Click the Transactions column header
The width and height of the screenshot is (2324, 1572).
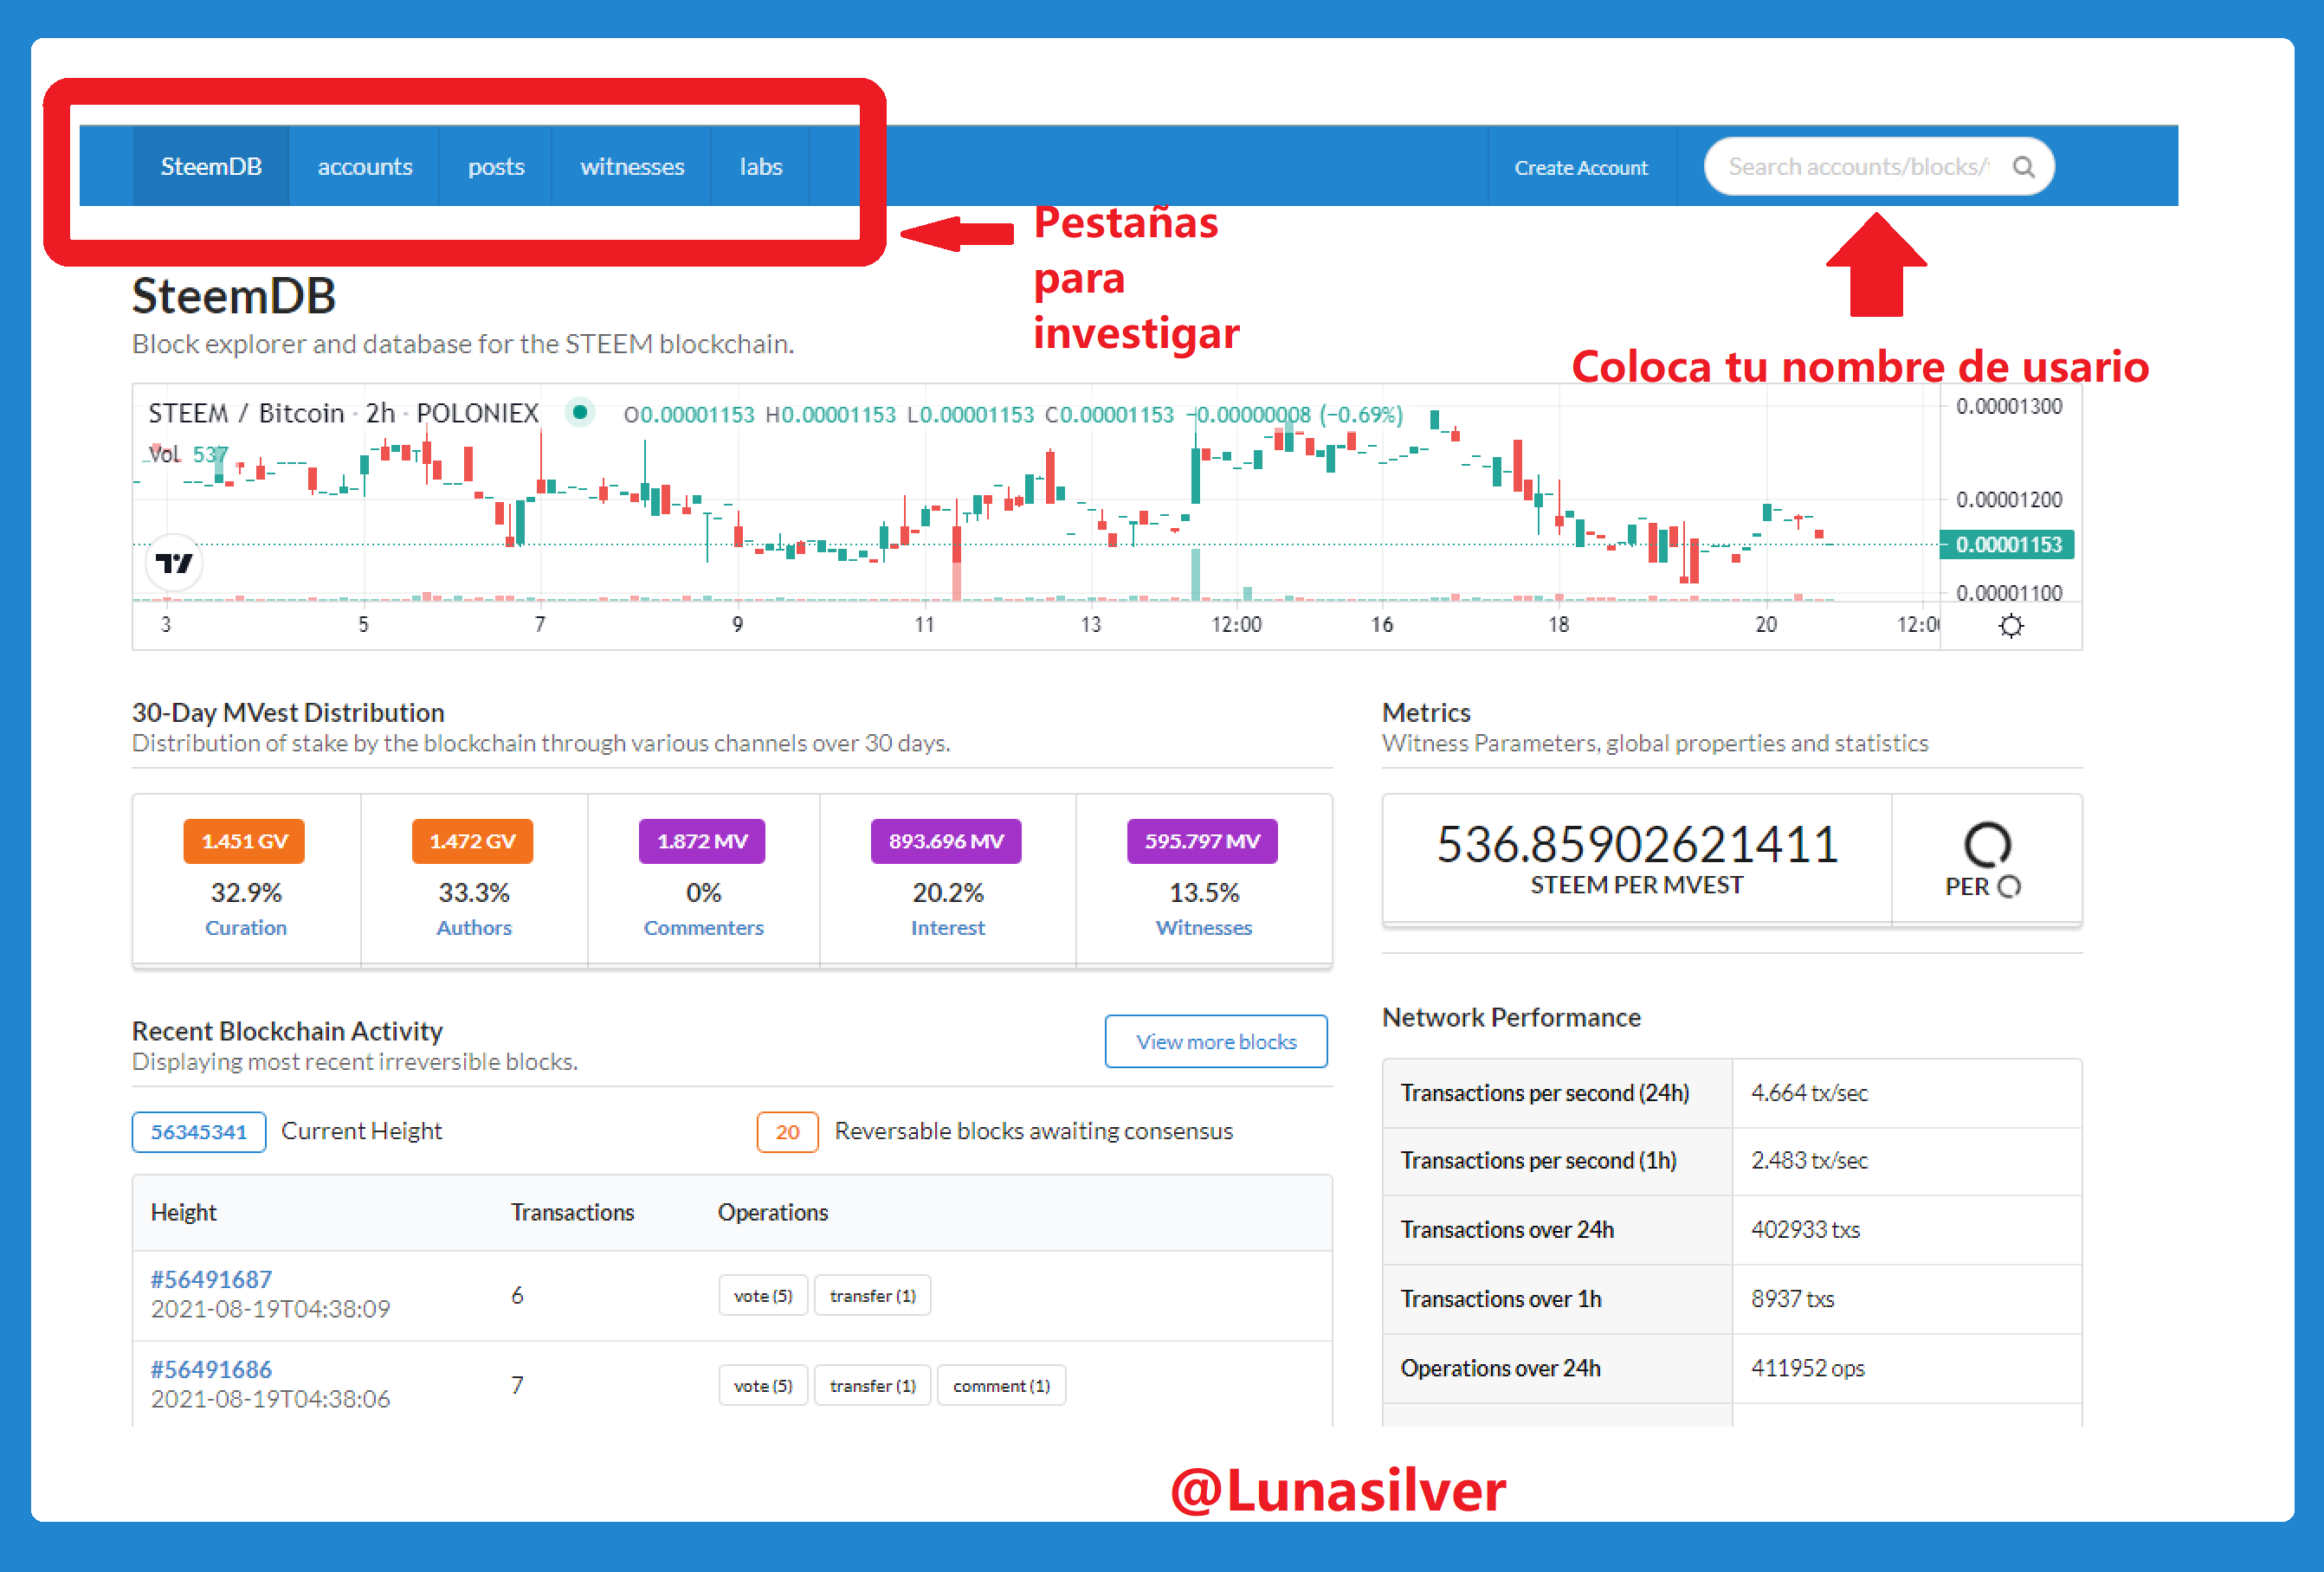pyautogui.click(x=573, y=1212)
